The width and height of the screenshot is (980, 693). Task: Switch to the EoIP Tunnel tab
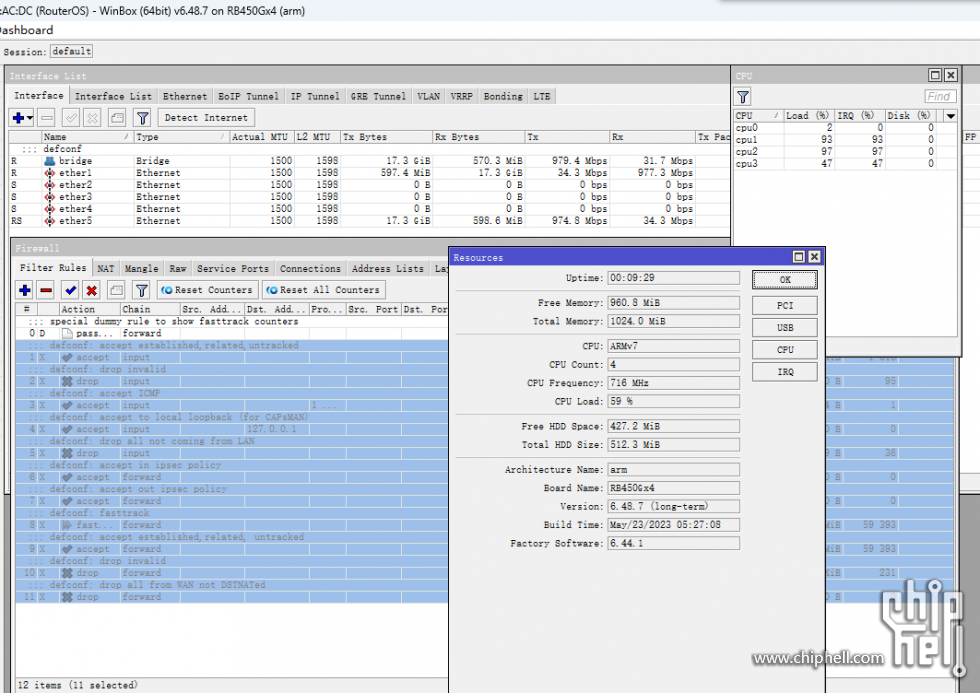click(248, 96)
